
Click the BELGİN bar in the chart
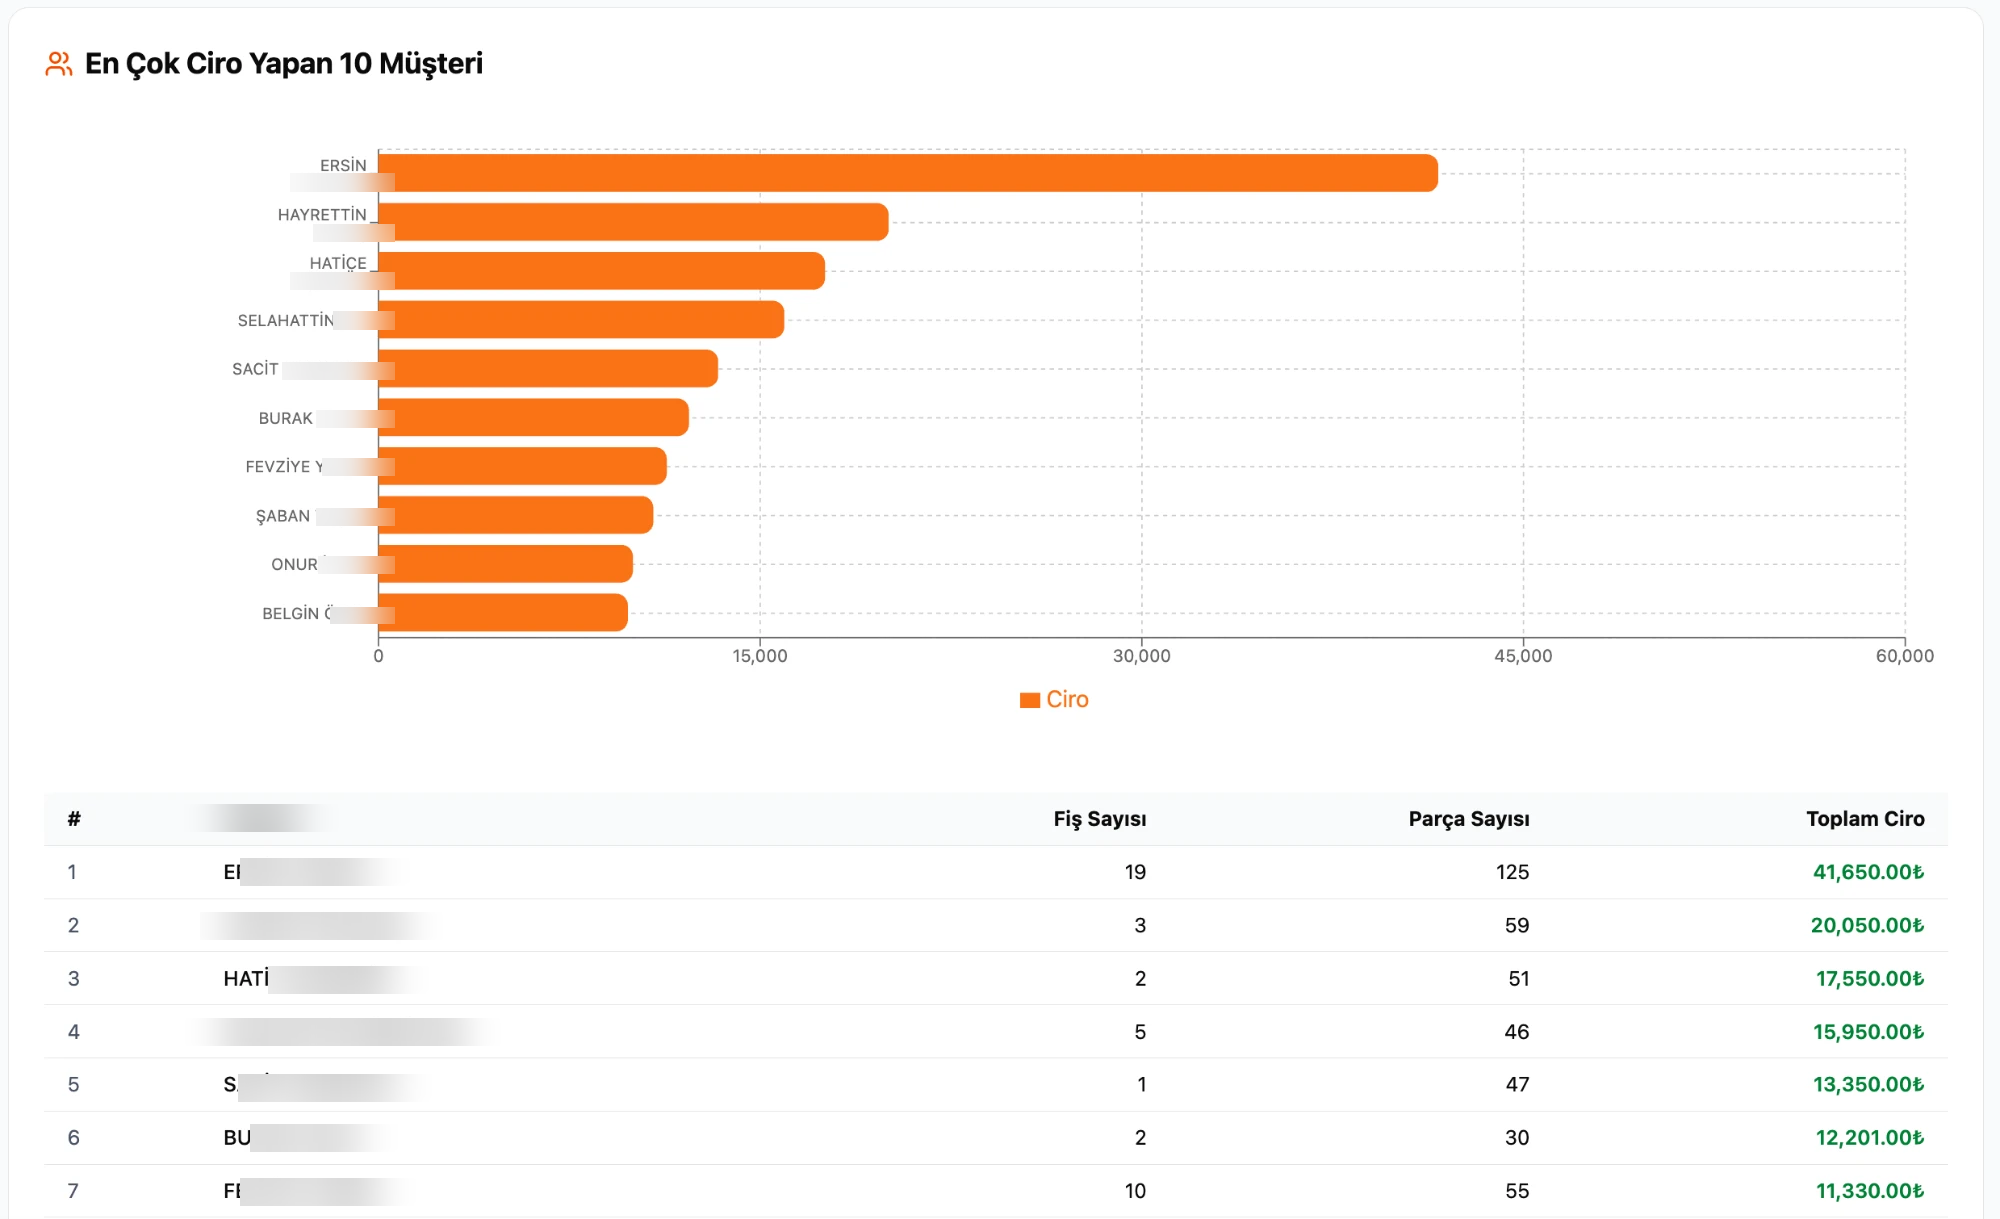(x=503, y=613)
